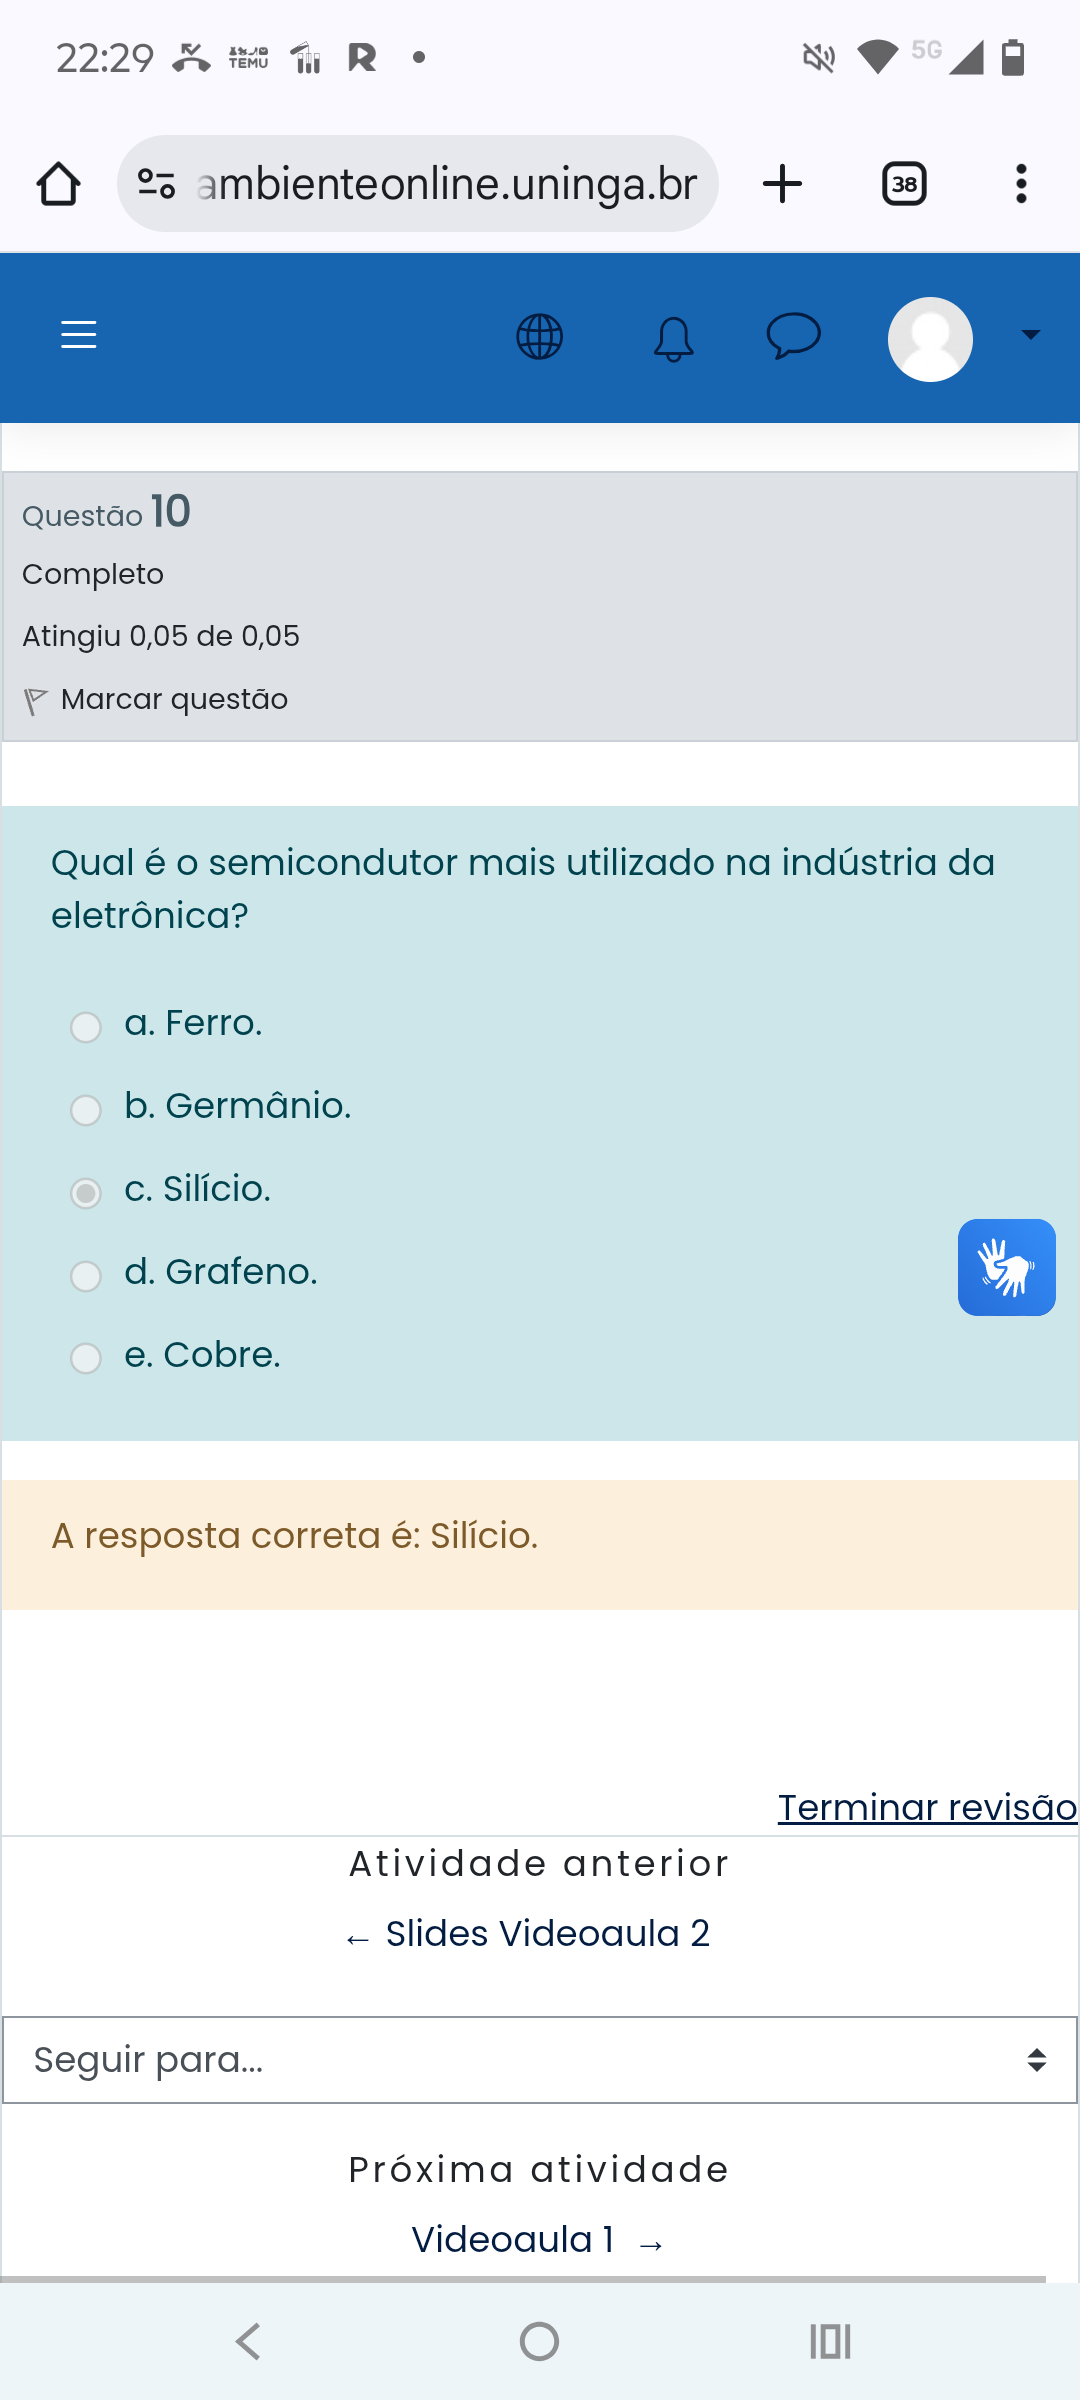The image size is (1080, 2400).
Task: Select radio option a. Ferro
Action: [x=86, y=1027]
